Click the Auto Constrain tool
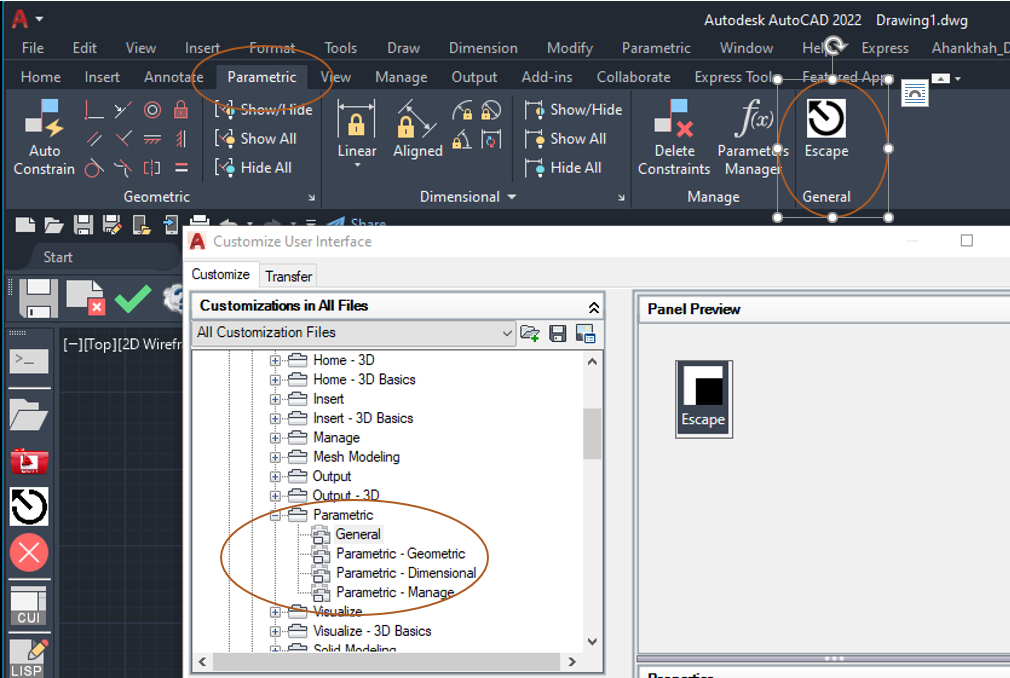The image size is (1010, 678). coord(44,138)
